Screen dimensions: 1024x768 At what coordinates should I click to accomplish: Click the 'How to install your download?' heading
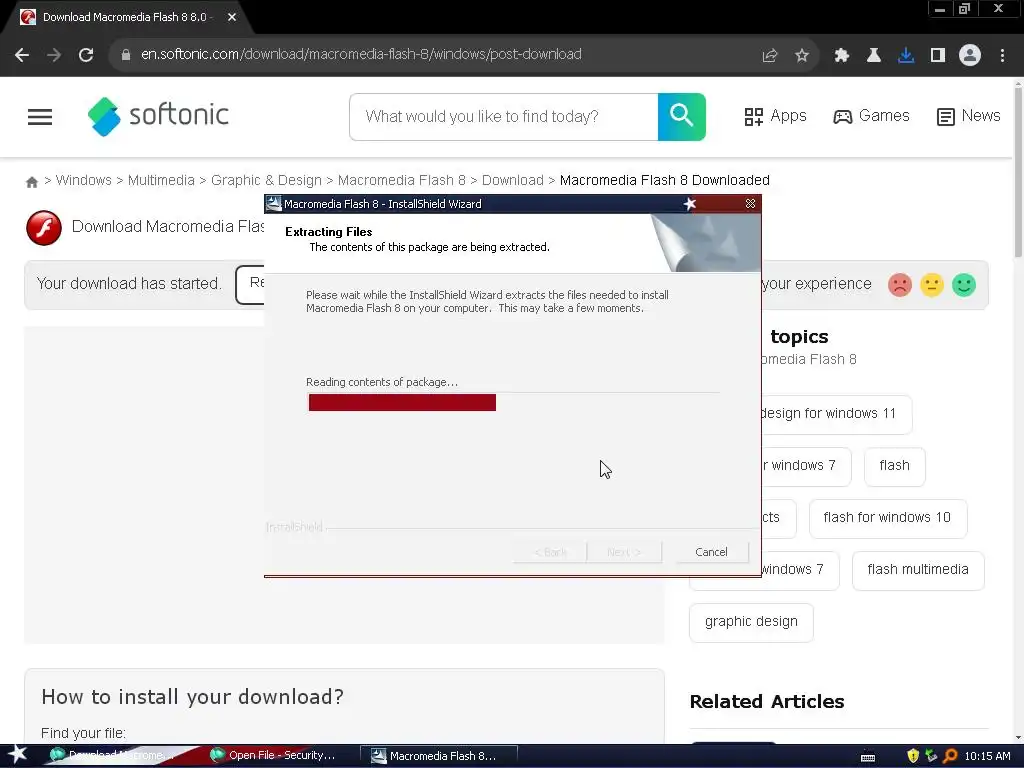click(x=193, y=697)
